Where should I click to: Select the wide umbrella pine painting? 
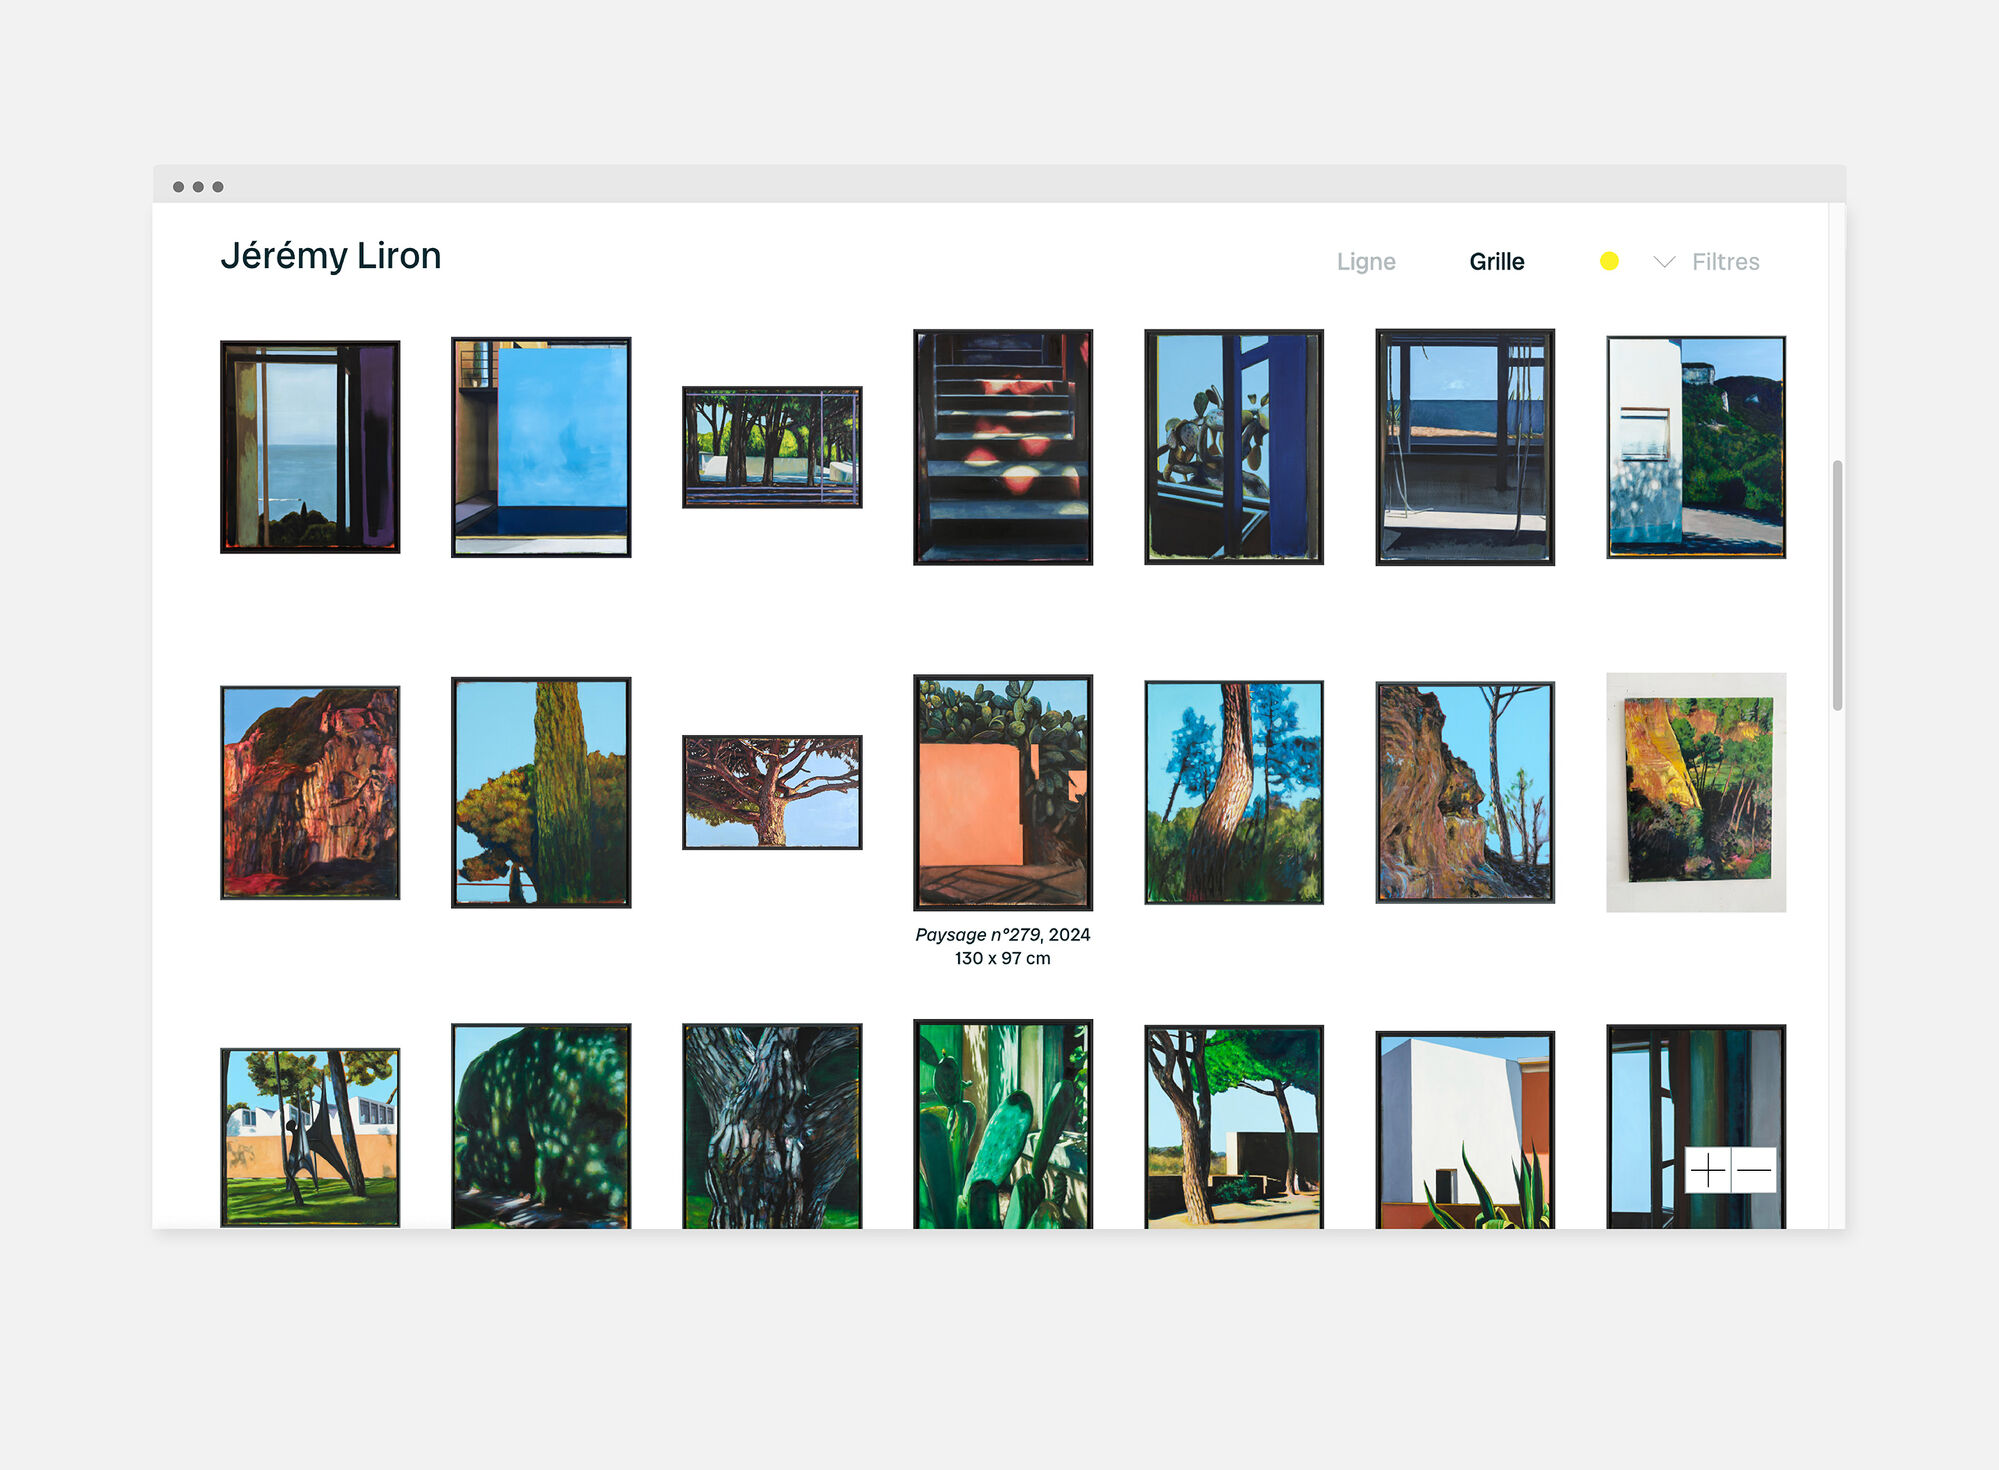771,792
